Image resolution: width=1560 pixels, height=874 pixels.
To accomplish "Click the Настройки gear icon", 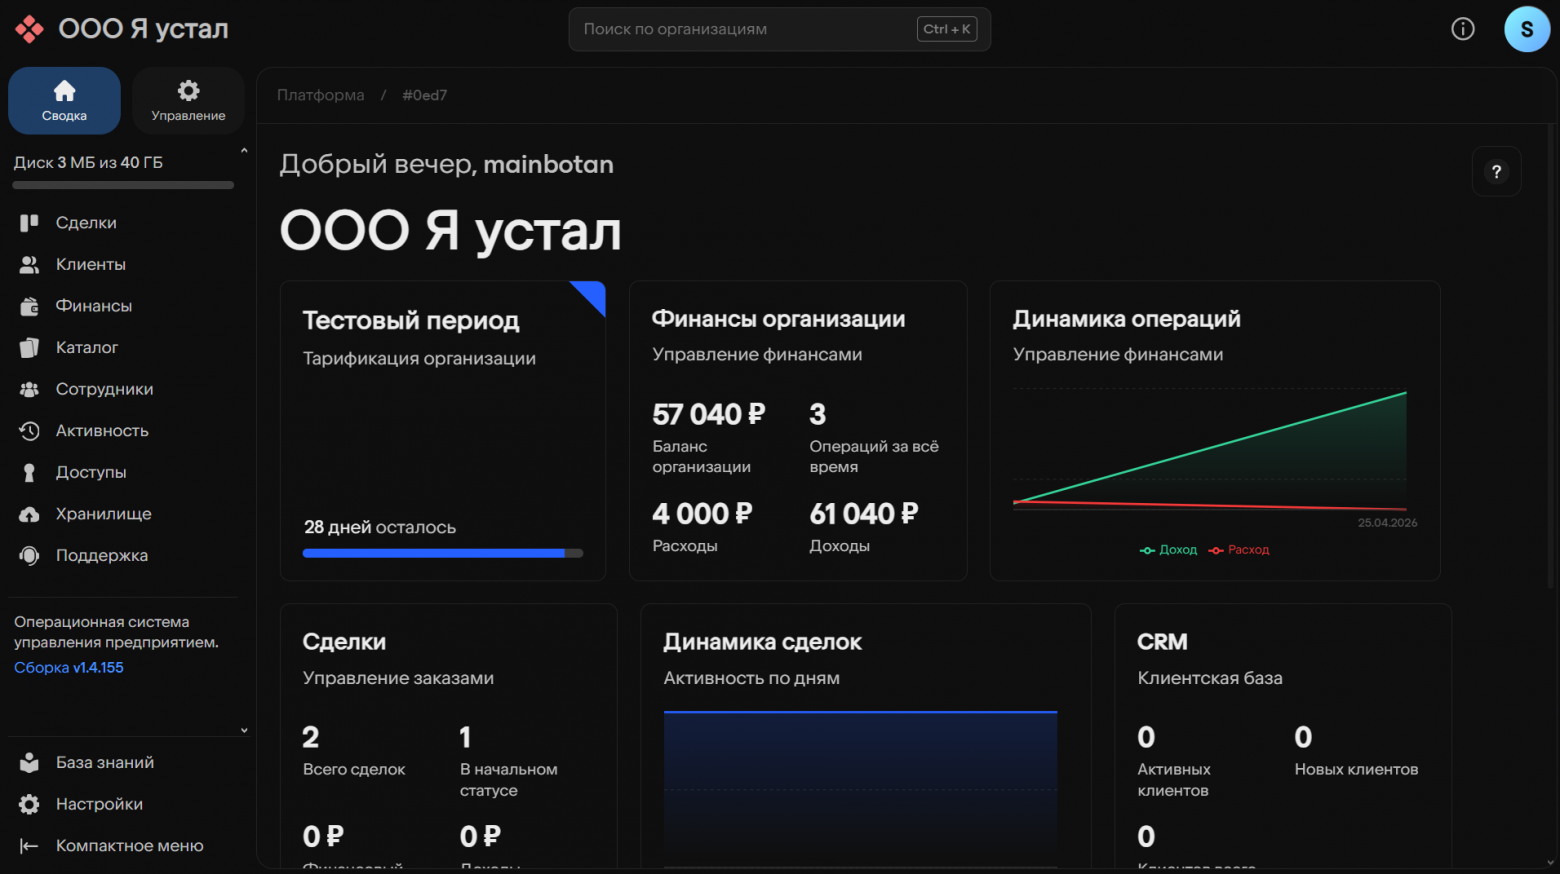I will click(29, 804).
